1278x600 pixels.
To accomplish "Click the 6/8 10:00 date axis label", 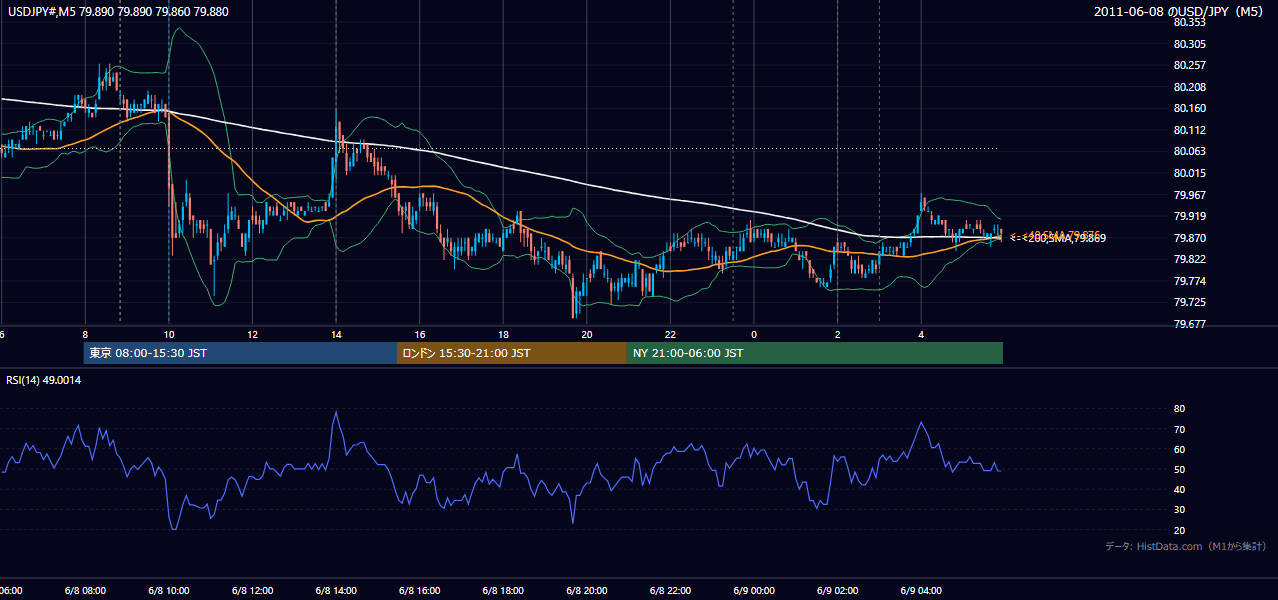I will pyautogui.click(x=168, y=591).
